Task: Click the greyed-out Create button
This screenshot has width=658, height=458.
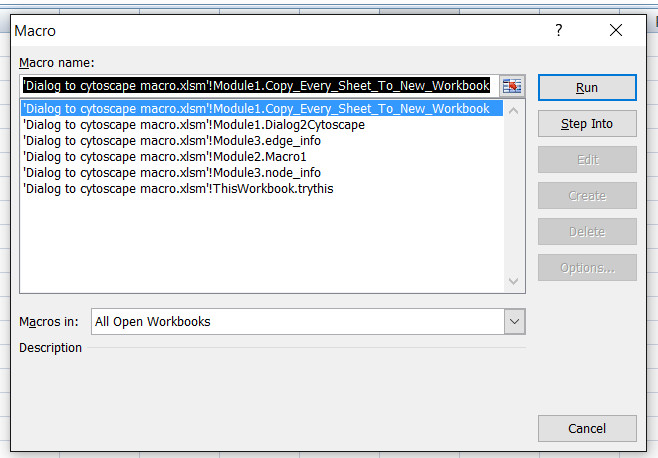Action: point(587,196)
